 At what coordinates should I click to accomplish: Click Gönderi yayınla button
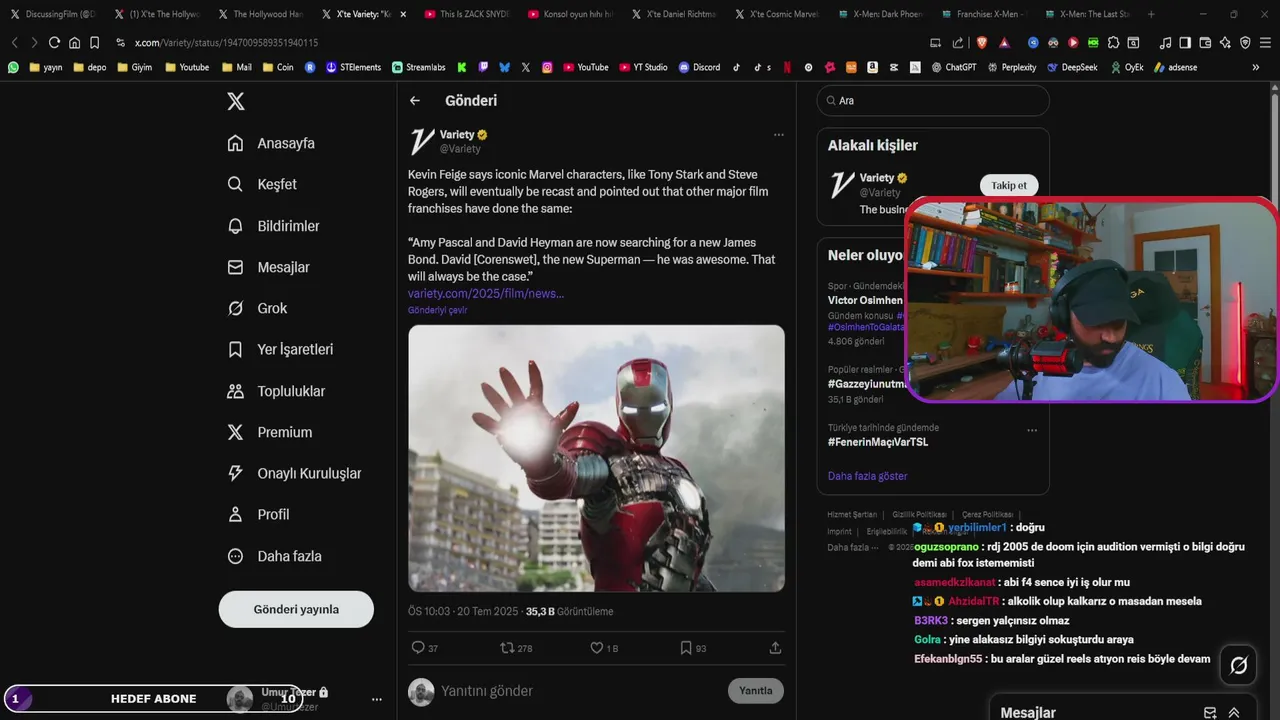296,609
